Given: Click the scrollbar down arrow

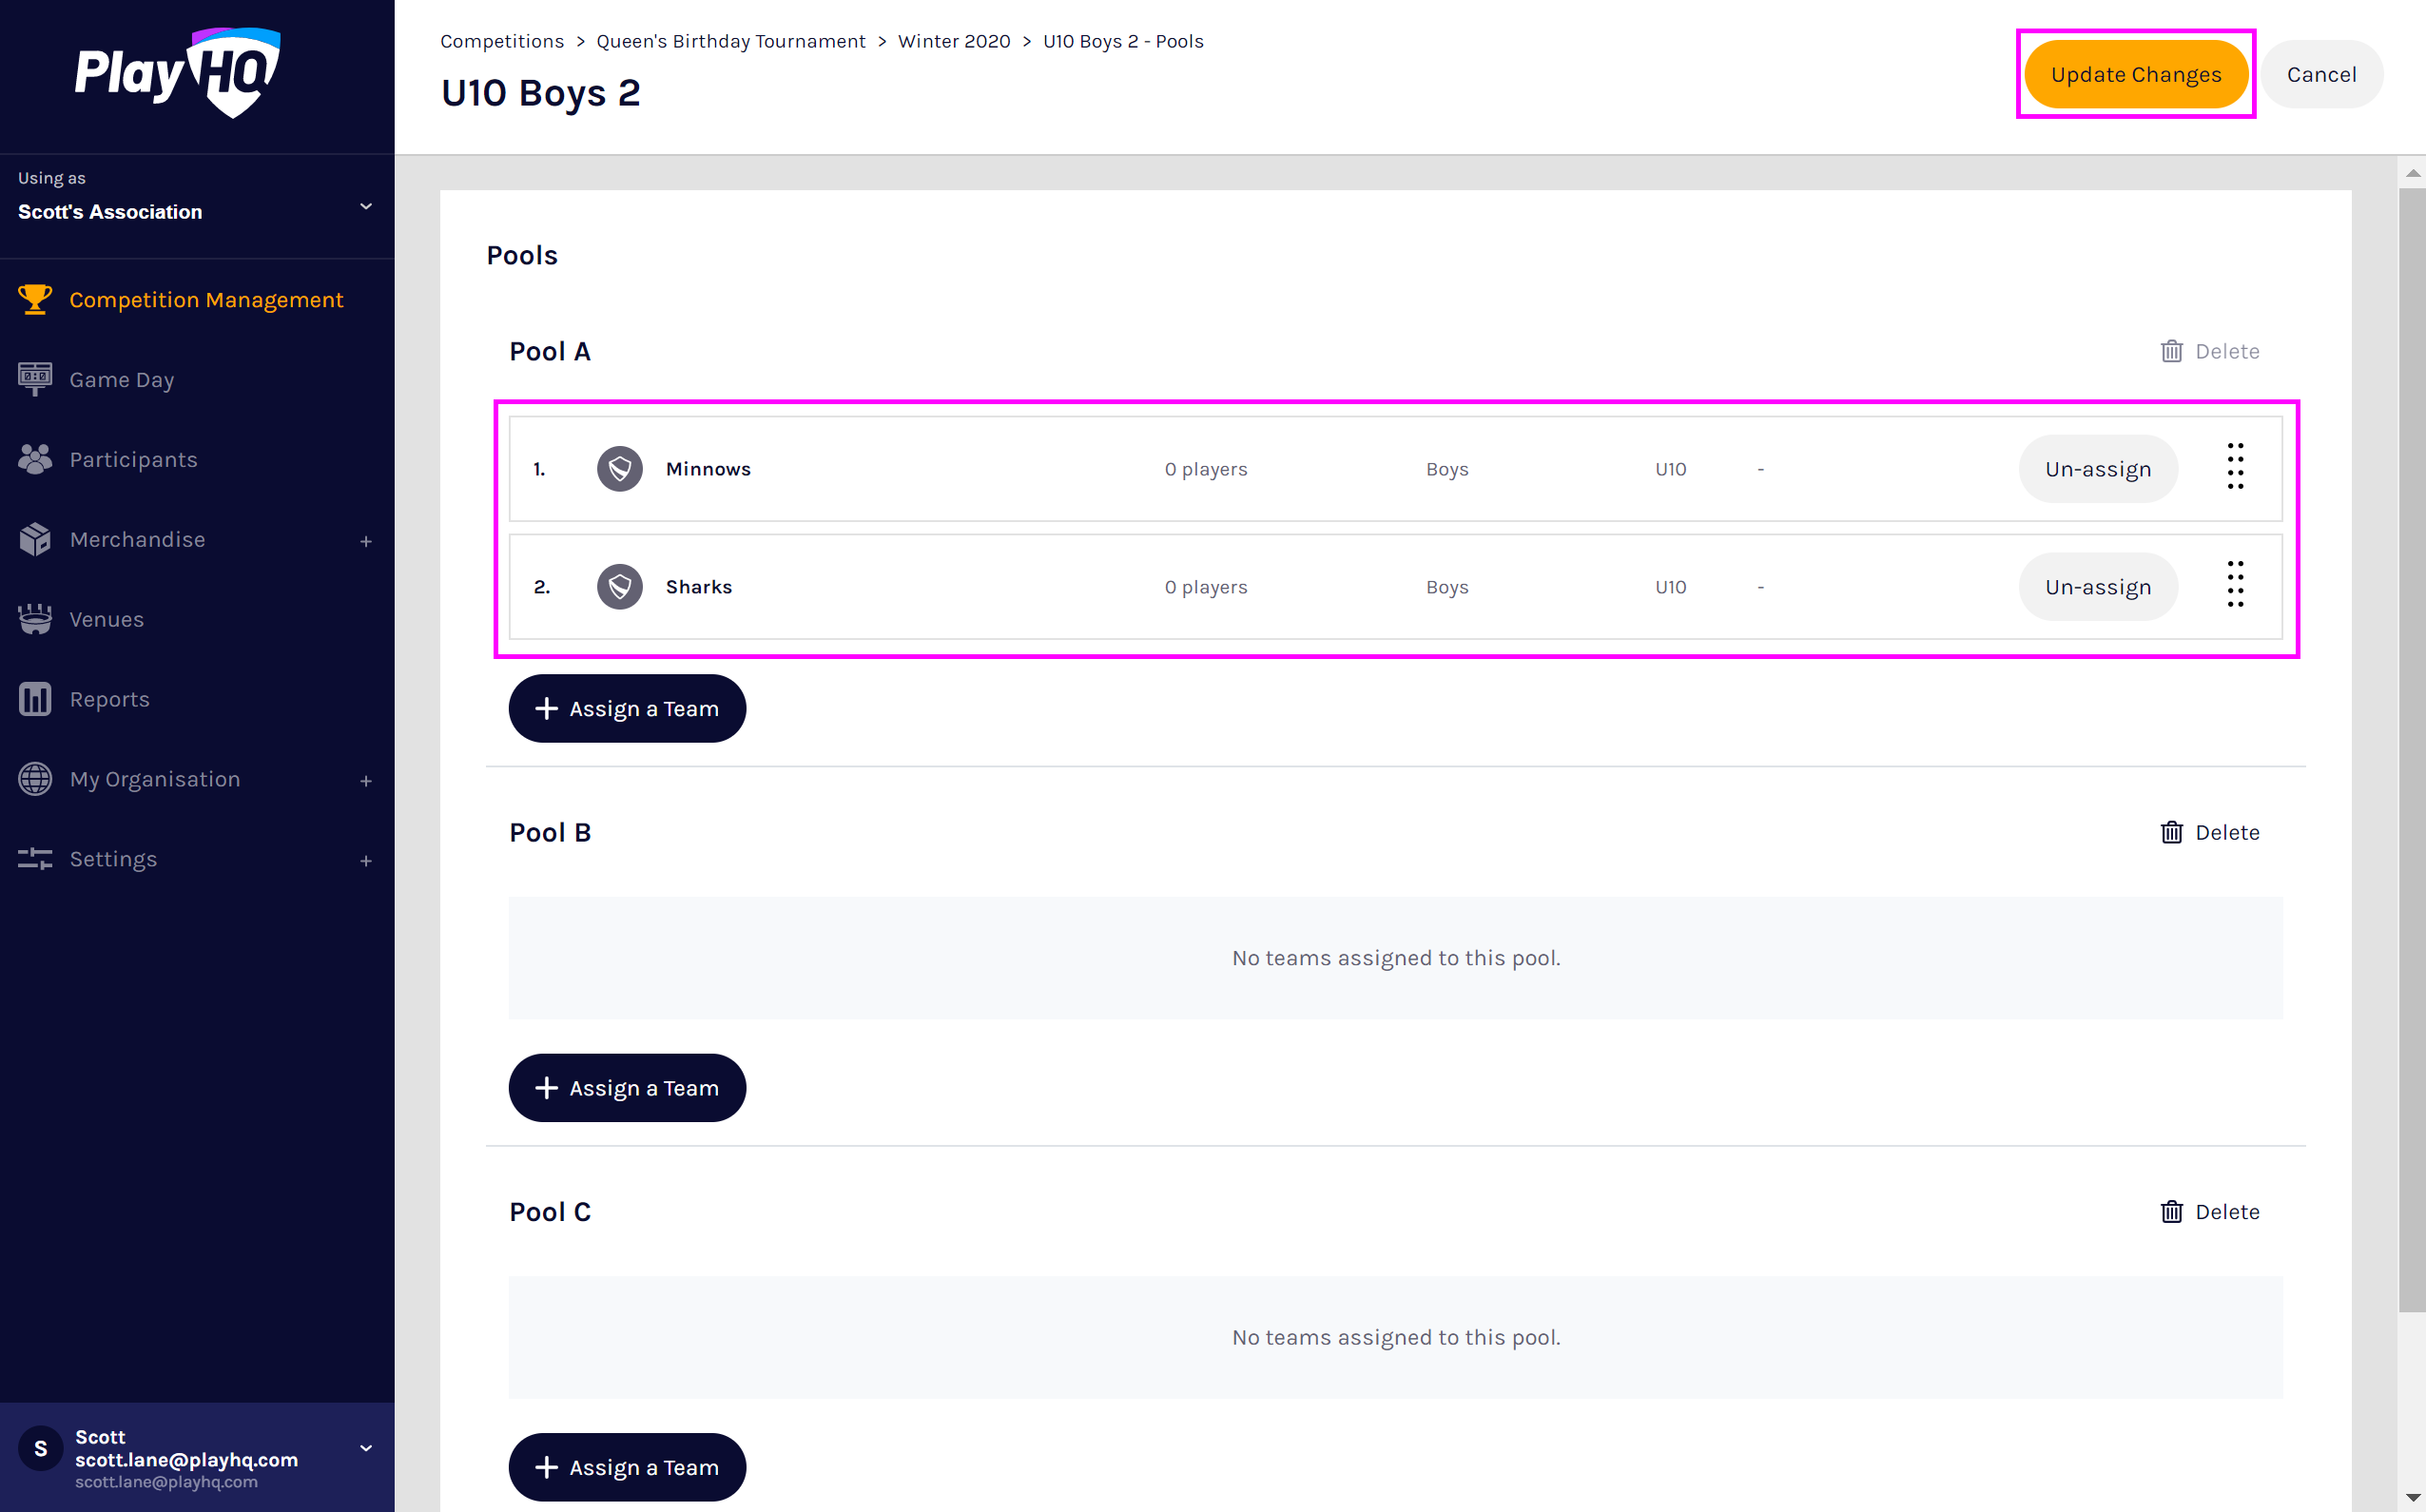Looking at the screenshot, I should coord(2412,1498).
